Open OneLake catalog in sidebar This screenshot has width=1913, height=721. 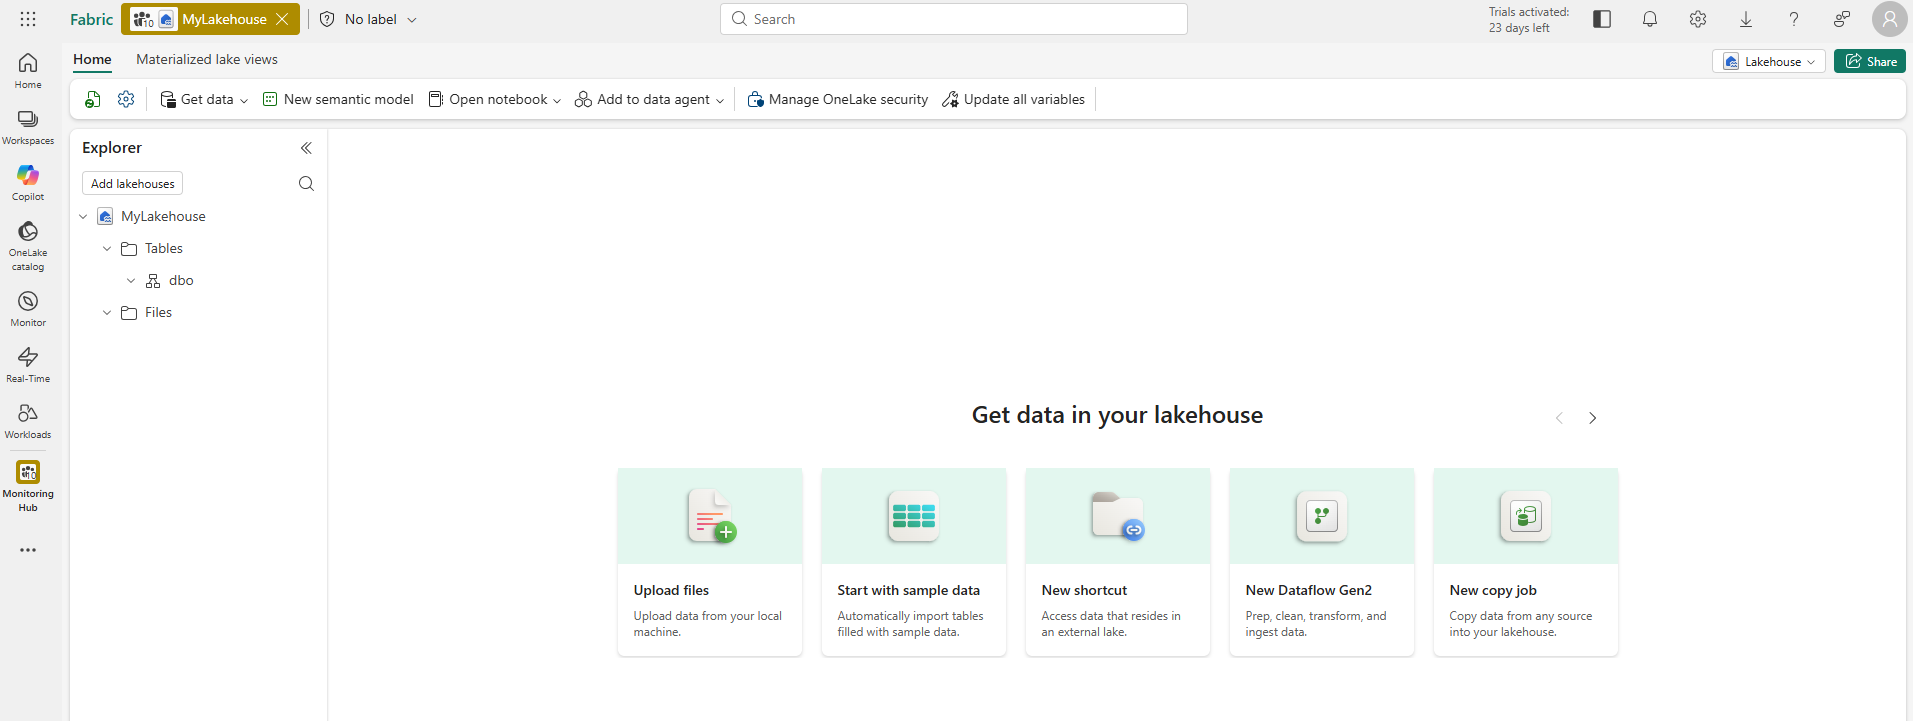tap(28, 245)
